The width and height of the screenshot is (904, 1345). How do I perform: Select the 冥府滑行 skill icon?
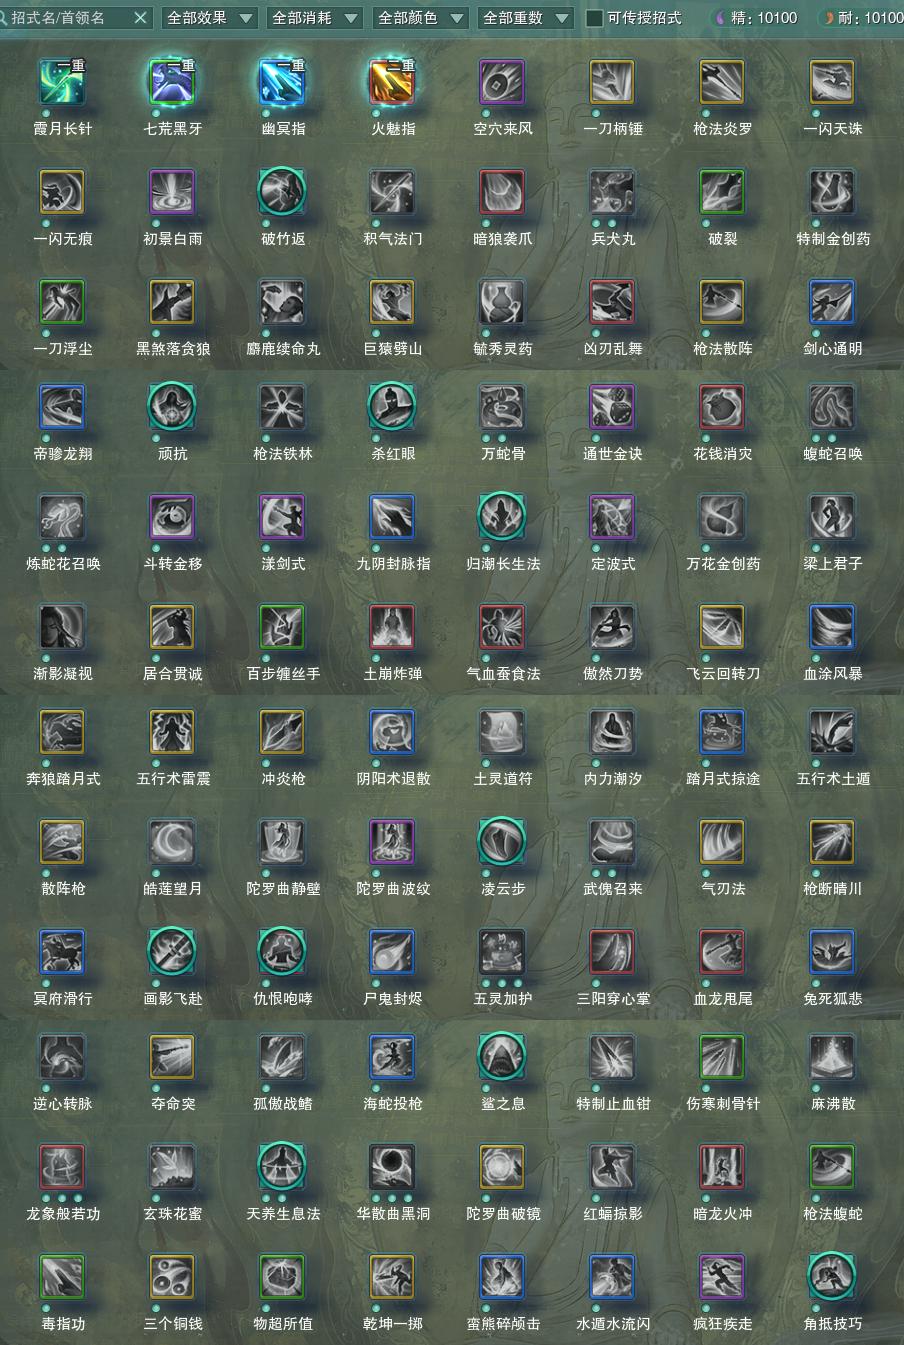63,953
